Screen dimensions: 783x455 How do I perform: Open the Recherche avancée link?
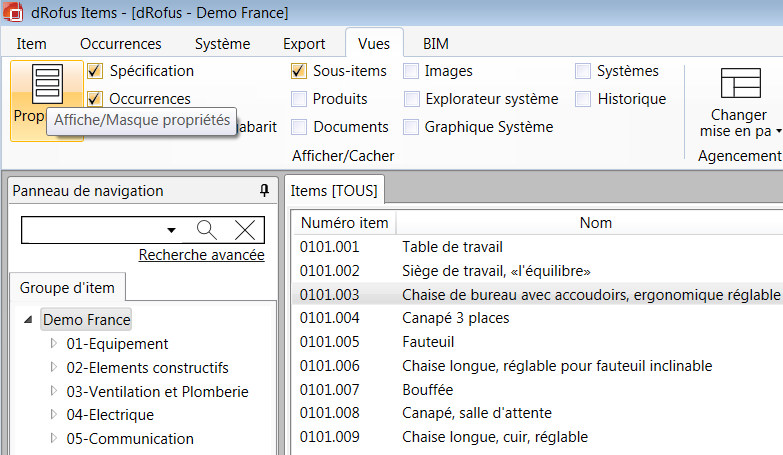click(x=201, y=255)
